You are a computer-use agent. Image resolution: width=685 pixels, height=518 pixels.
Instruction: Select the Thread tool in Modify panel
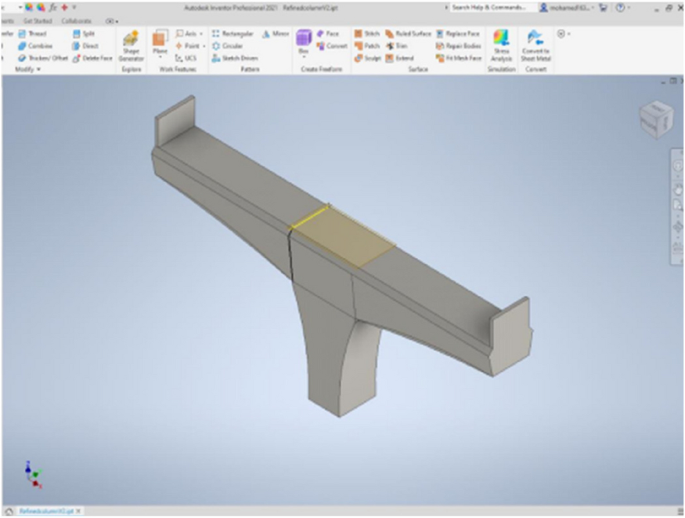35,33
